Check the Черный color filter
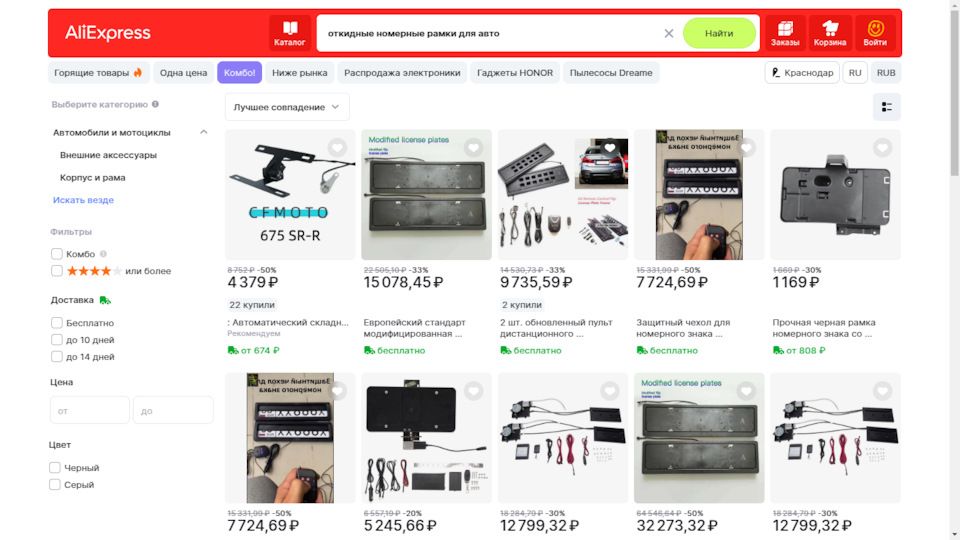Image resolution: width=960 pixels, height=540 pixels. [55, 468]
